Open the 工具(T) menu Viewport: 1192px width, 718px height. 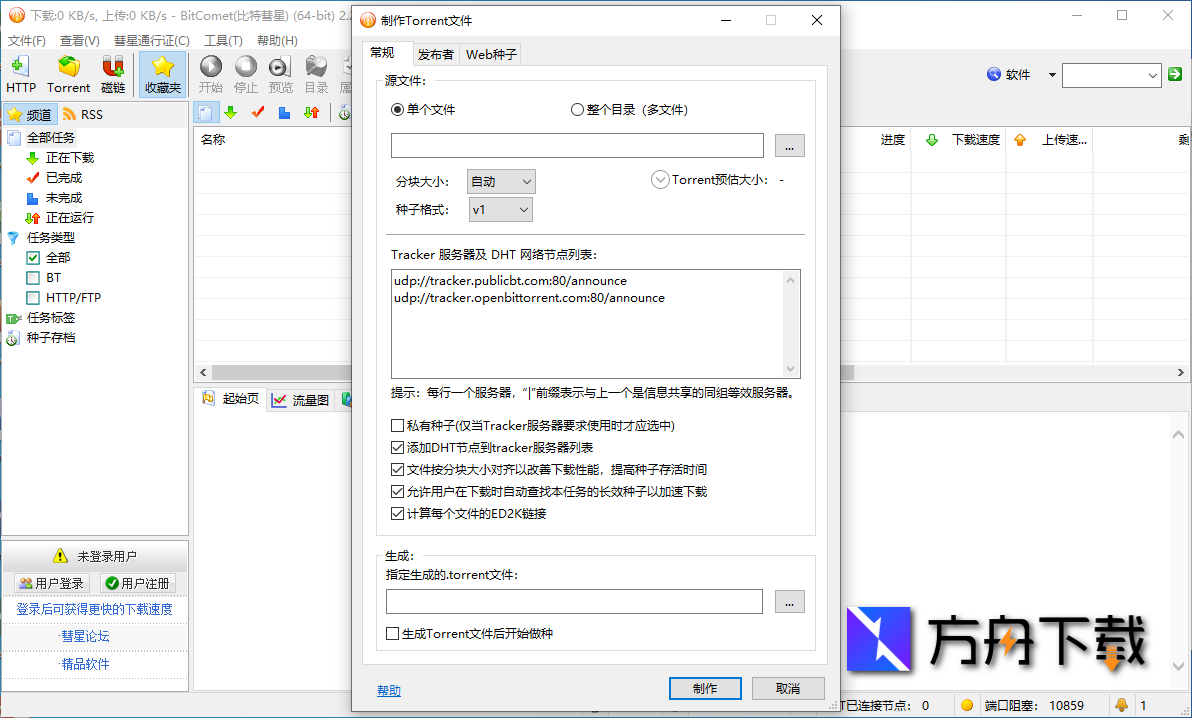click(223, 41)
